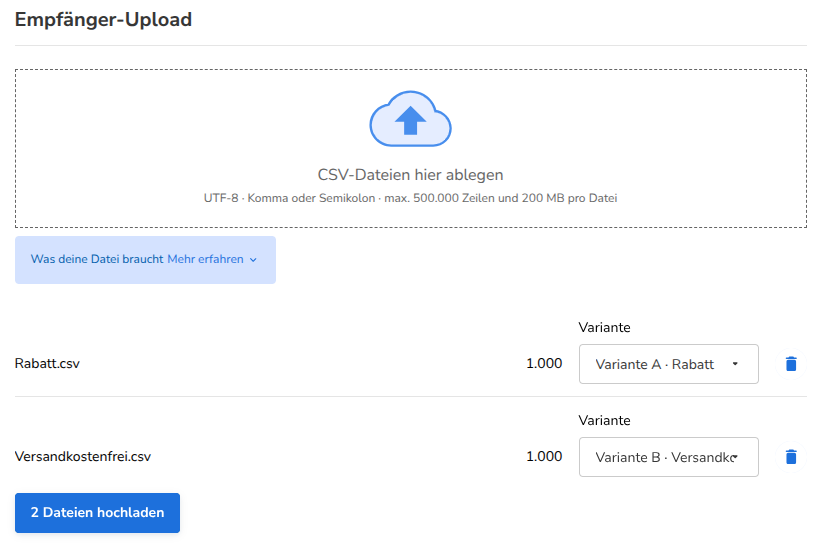
Task: Delete the Rabatt.csv file with trash icon
Action: tap(791, 364)
